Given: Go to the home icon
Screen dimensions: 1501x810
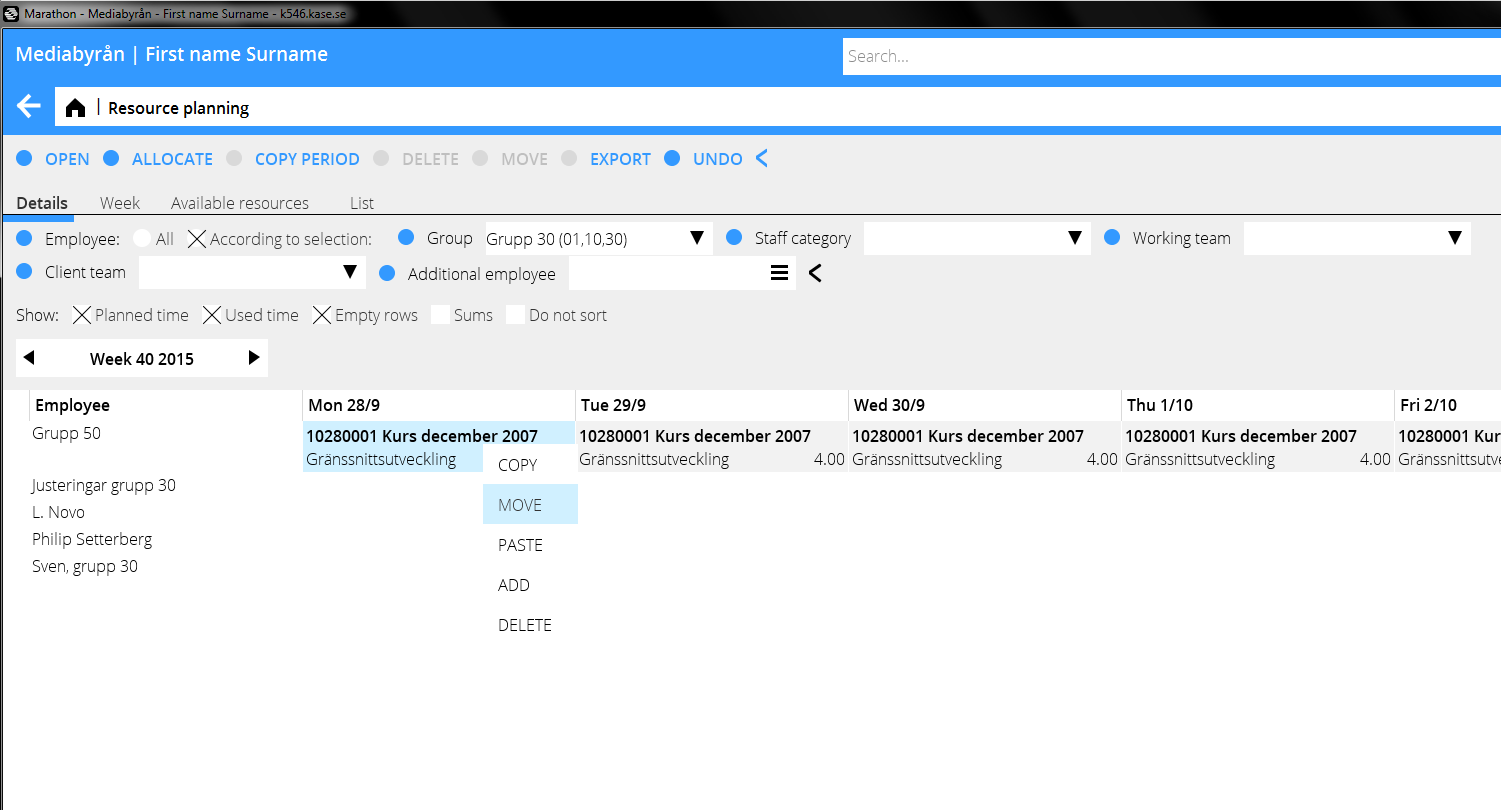Looking at the screenshot, I should pos(75,108).
